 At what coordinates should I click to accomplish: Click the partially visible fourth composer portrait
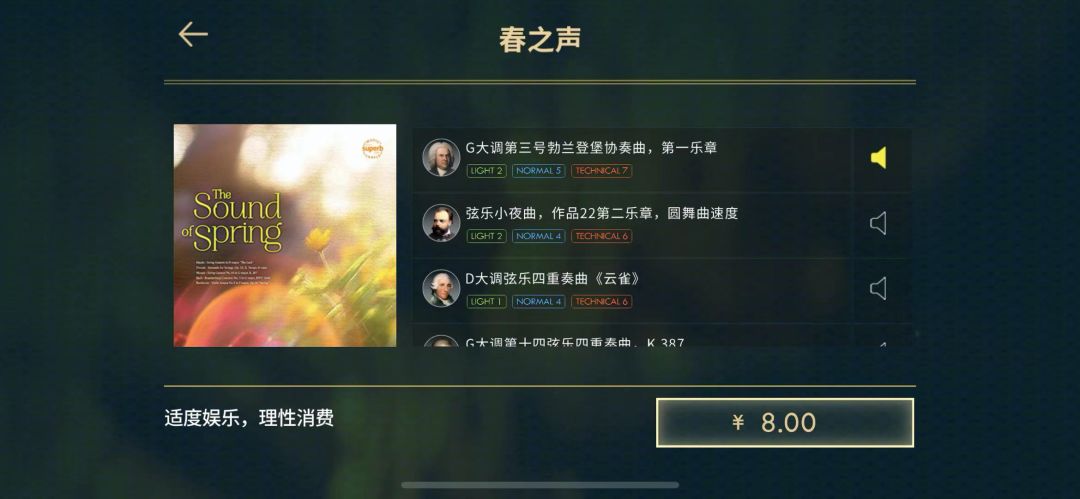tap(441, 341)
